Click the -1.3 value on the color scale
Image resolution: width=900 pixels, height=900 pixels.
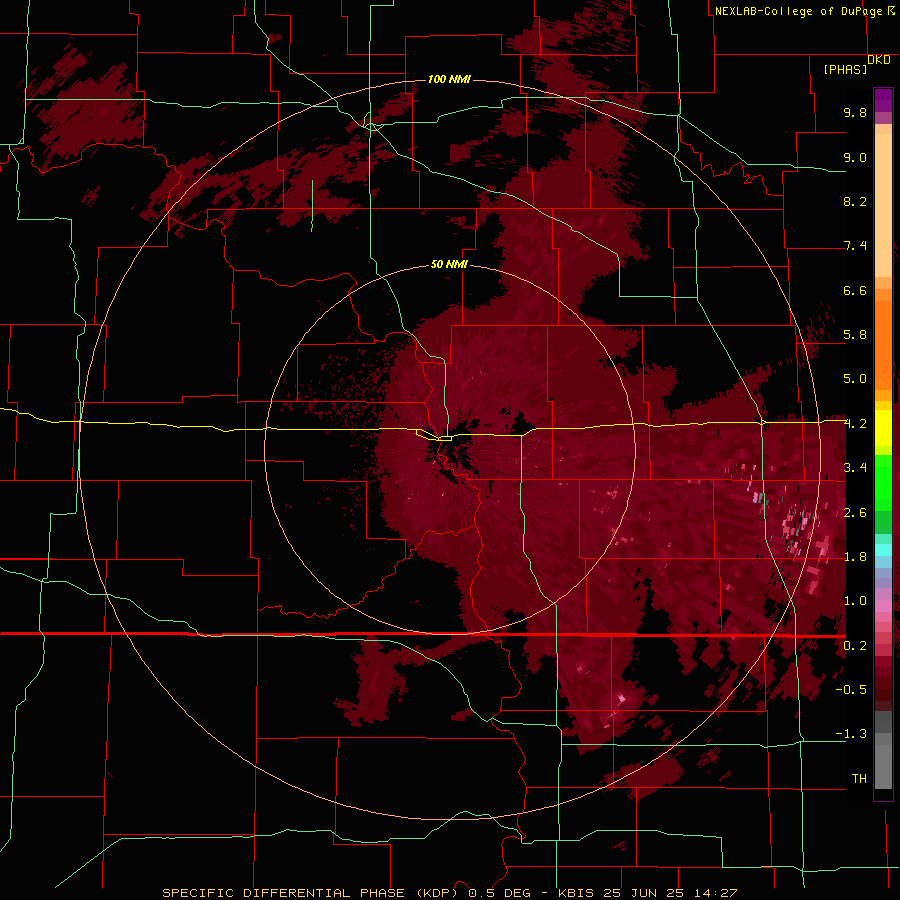[851, 734]
